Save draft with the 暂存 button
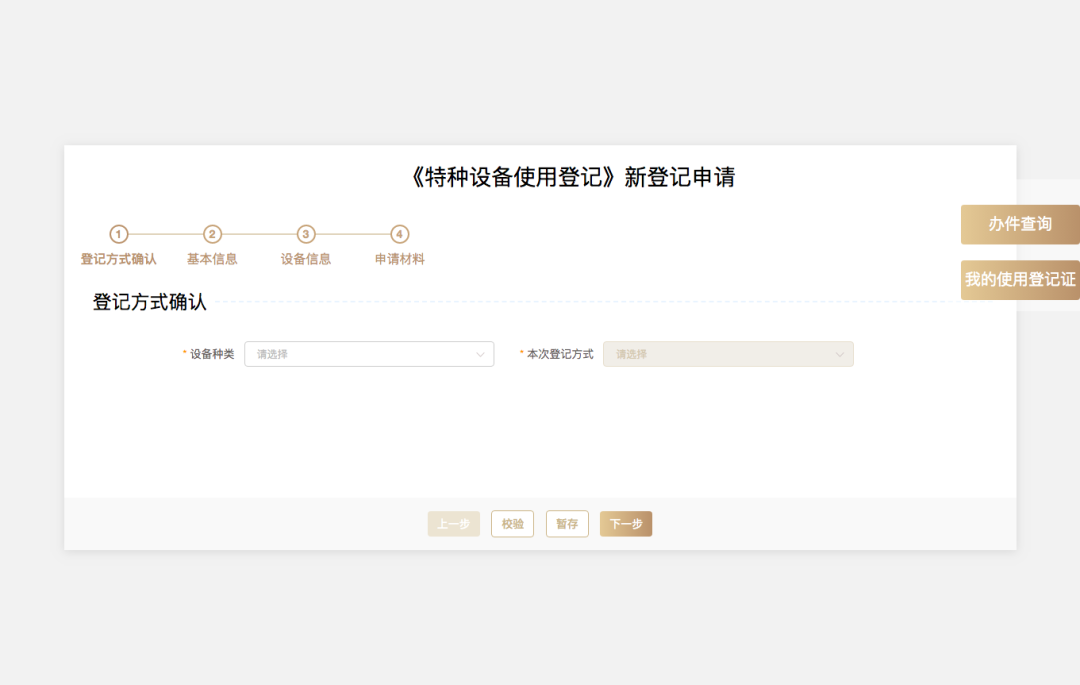Viewport: 1080px width, 685px height. pyautogui.click(x=567, y=524)
